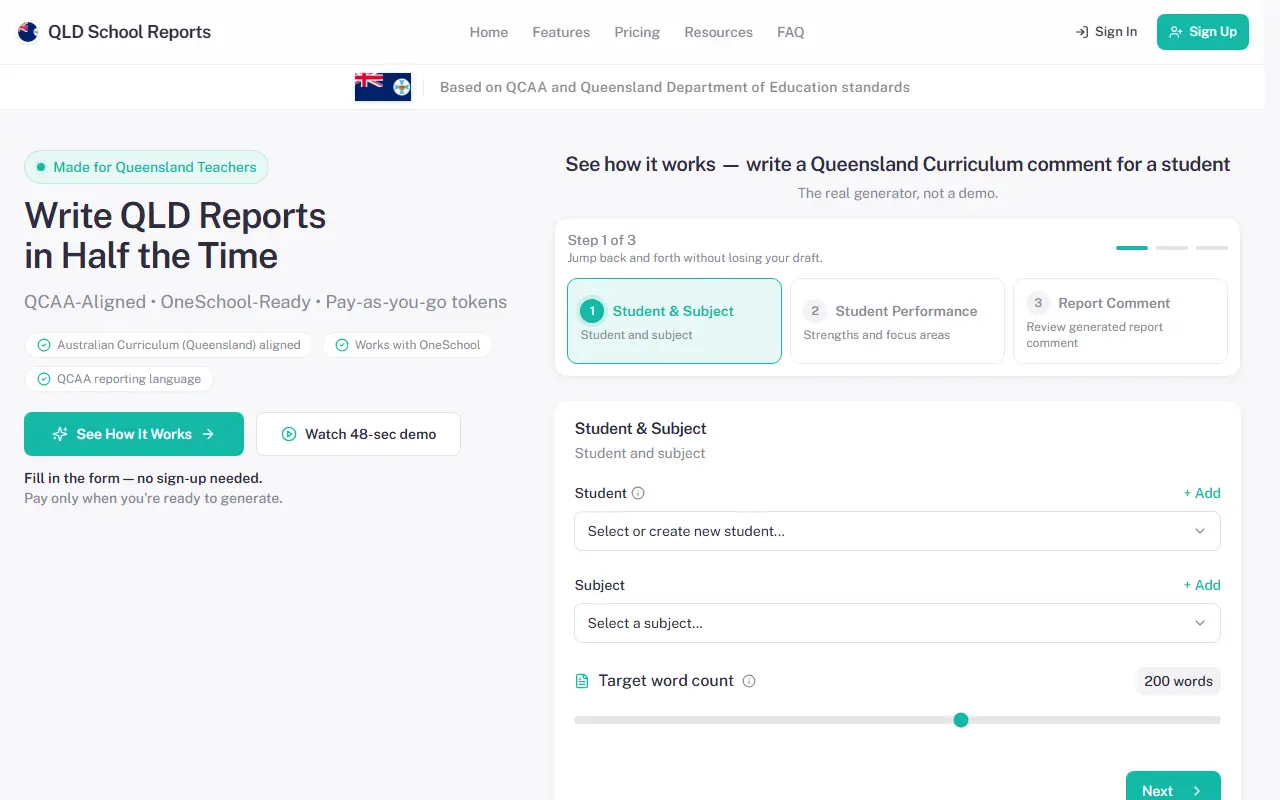The image size is (1280, 800).
Task: Click the QLD School Reports logo icon
Action: pyautogui.click(x=29, y=32)
